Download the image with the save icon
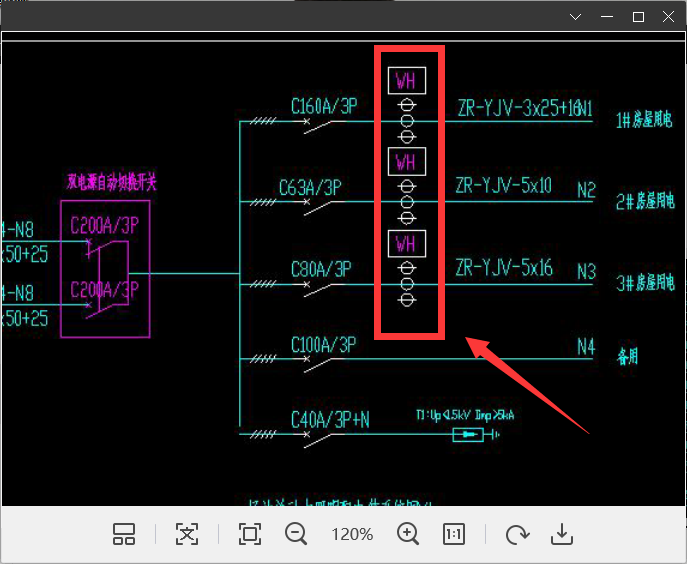The height and width of the screenshot is (564, 687). point(562,534)
